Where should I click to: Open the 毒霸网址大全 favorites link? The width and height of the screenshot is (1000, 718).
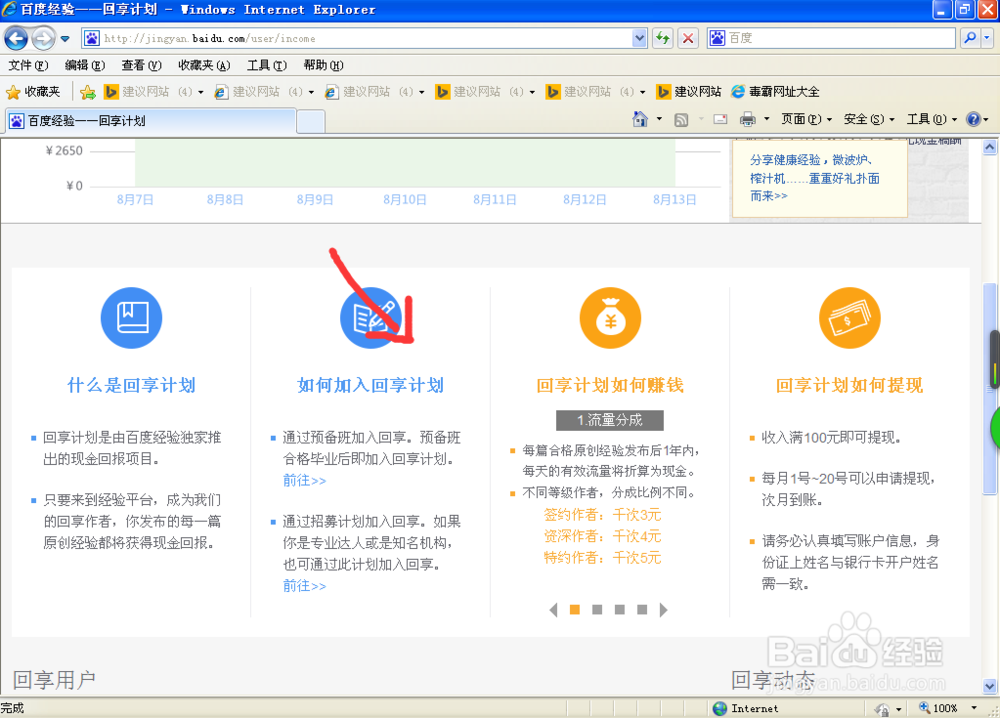click(x=776, y=92)
